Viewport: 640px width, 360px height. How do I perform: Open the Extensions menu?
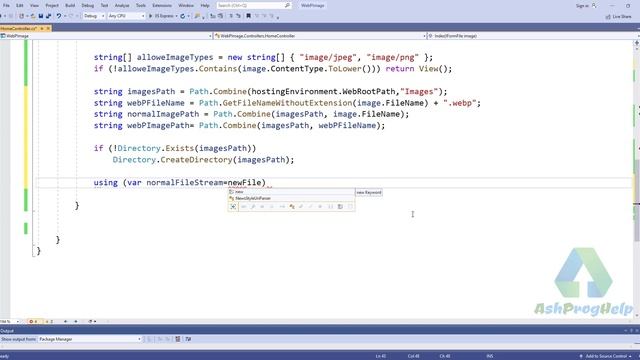[x=162, y=5]
